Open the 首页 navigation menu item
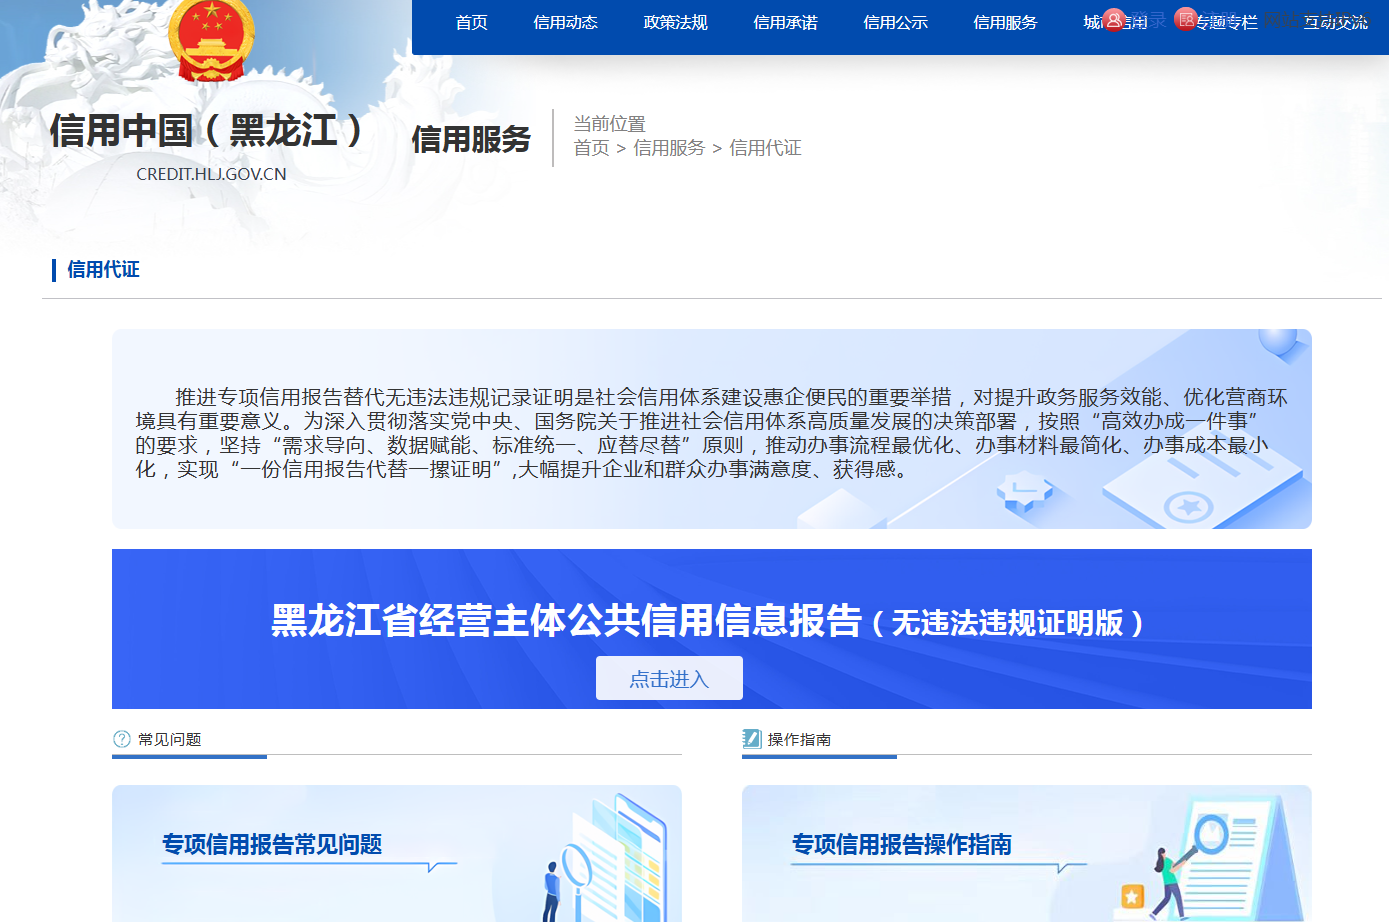Image resolution: width=1389 pixels, height=922 pixels. click(x=471, y=23)
